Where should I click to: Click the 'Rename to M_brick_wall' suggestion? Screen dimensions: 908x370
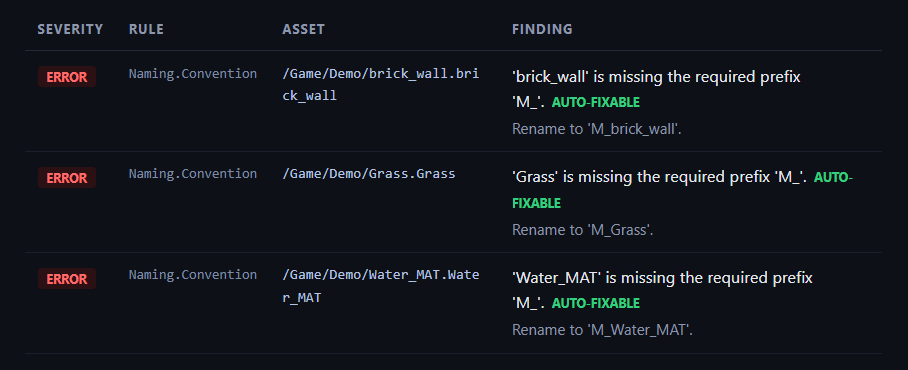pyautogui.click(x=596, y=129)
